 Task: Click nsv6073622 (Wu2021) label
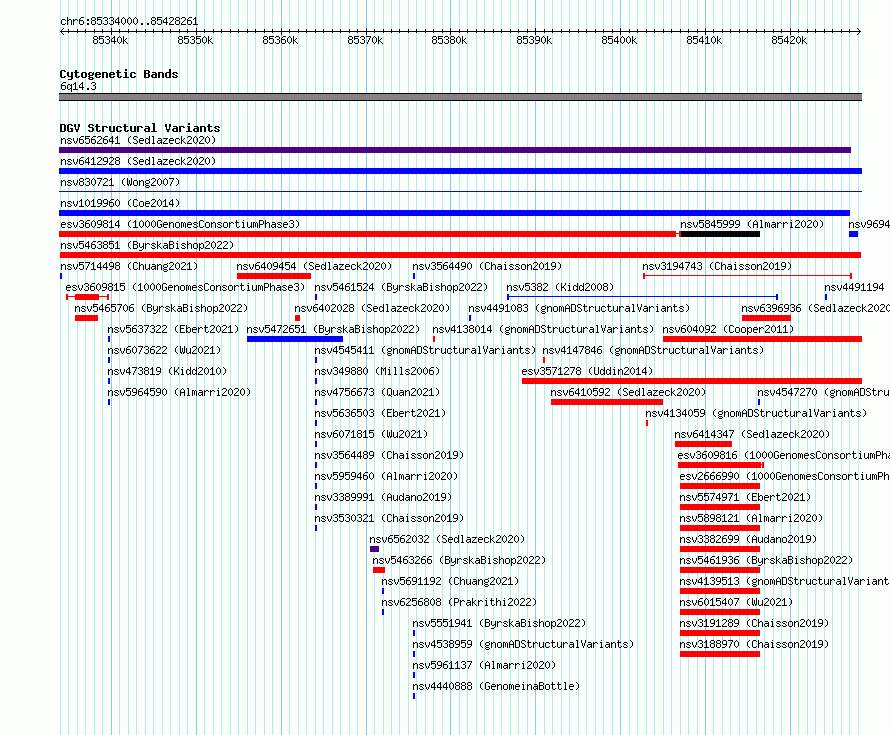point(164,350)
